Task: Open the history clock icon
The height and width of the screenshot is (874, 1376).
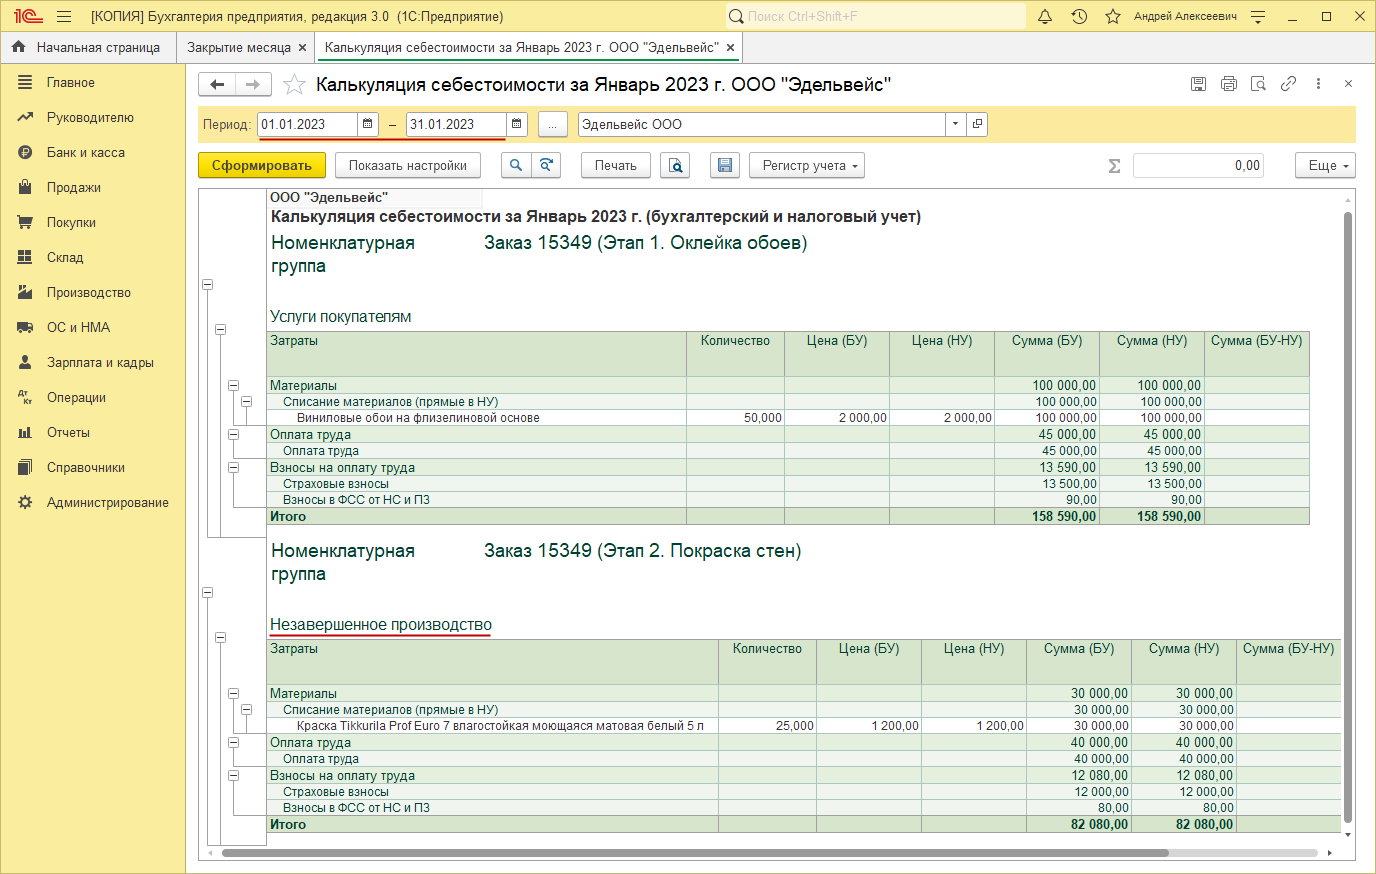Action: click(1079, 16)
